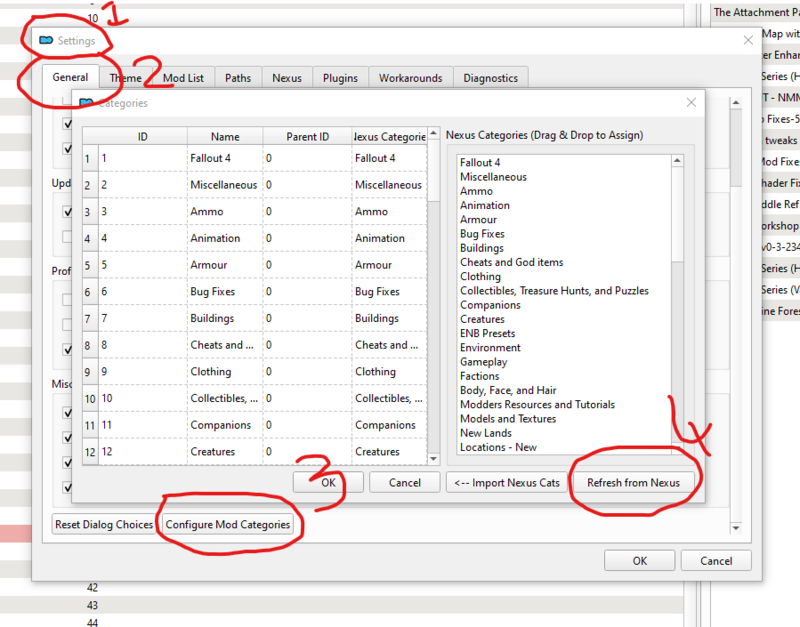The image size is (800, 627).
Task: Click Settings panel scroll down arrow
Action: click(x=736, y=528)
